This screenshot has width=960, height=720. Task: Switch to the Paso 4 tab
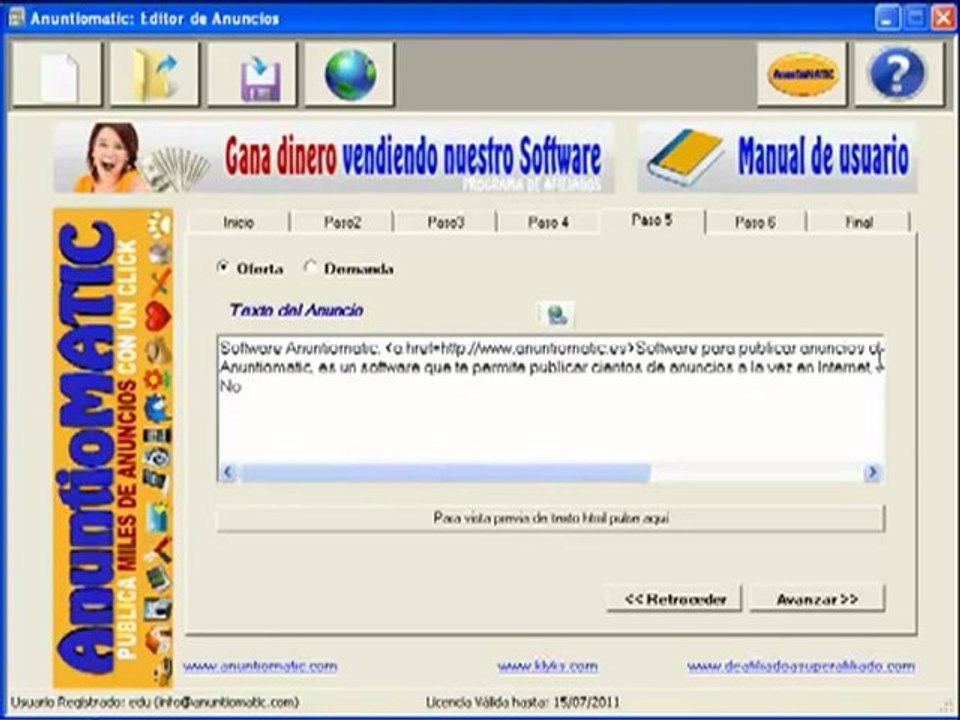coord(549,222)
